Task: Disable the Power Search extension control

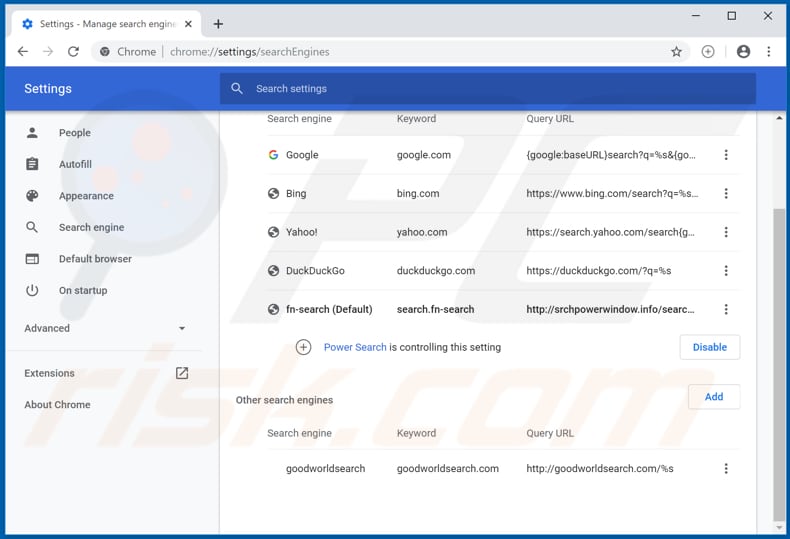Action: (709, 347)
